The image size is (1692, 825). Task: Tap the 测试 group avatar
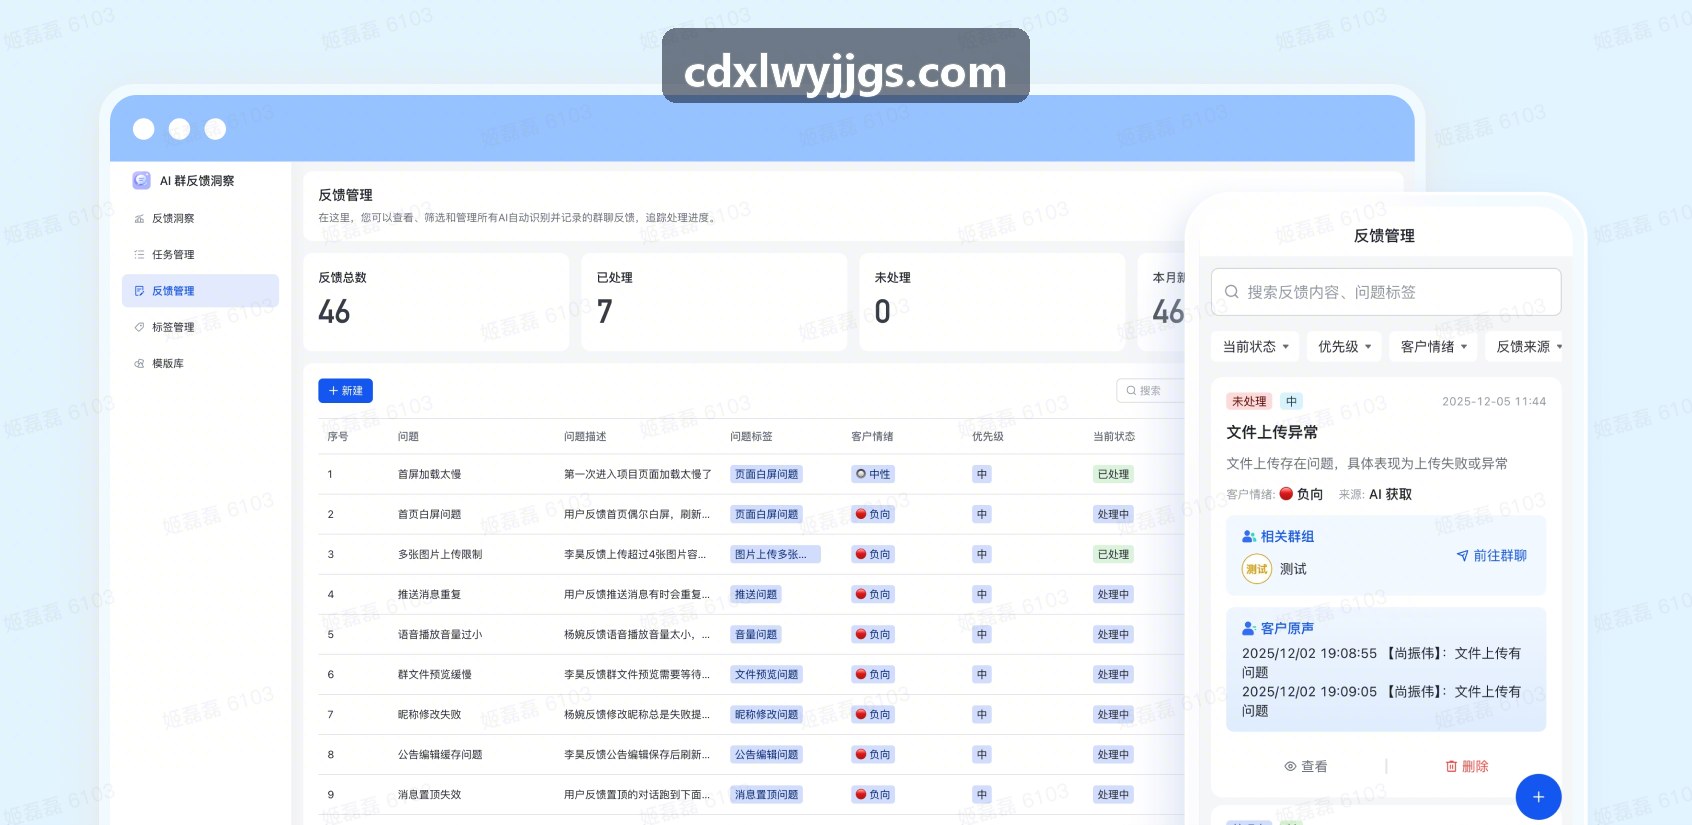click(x=1257, y=569)
